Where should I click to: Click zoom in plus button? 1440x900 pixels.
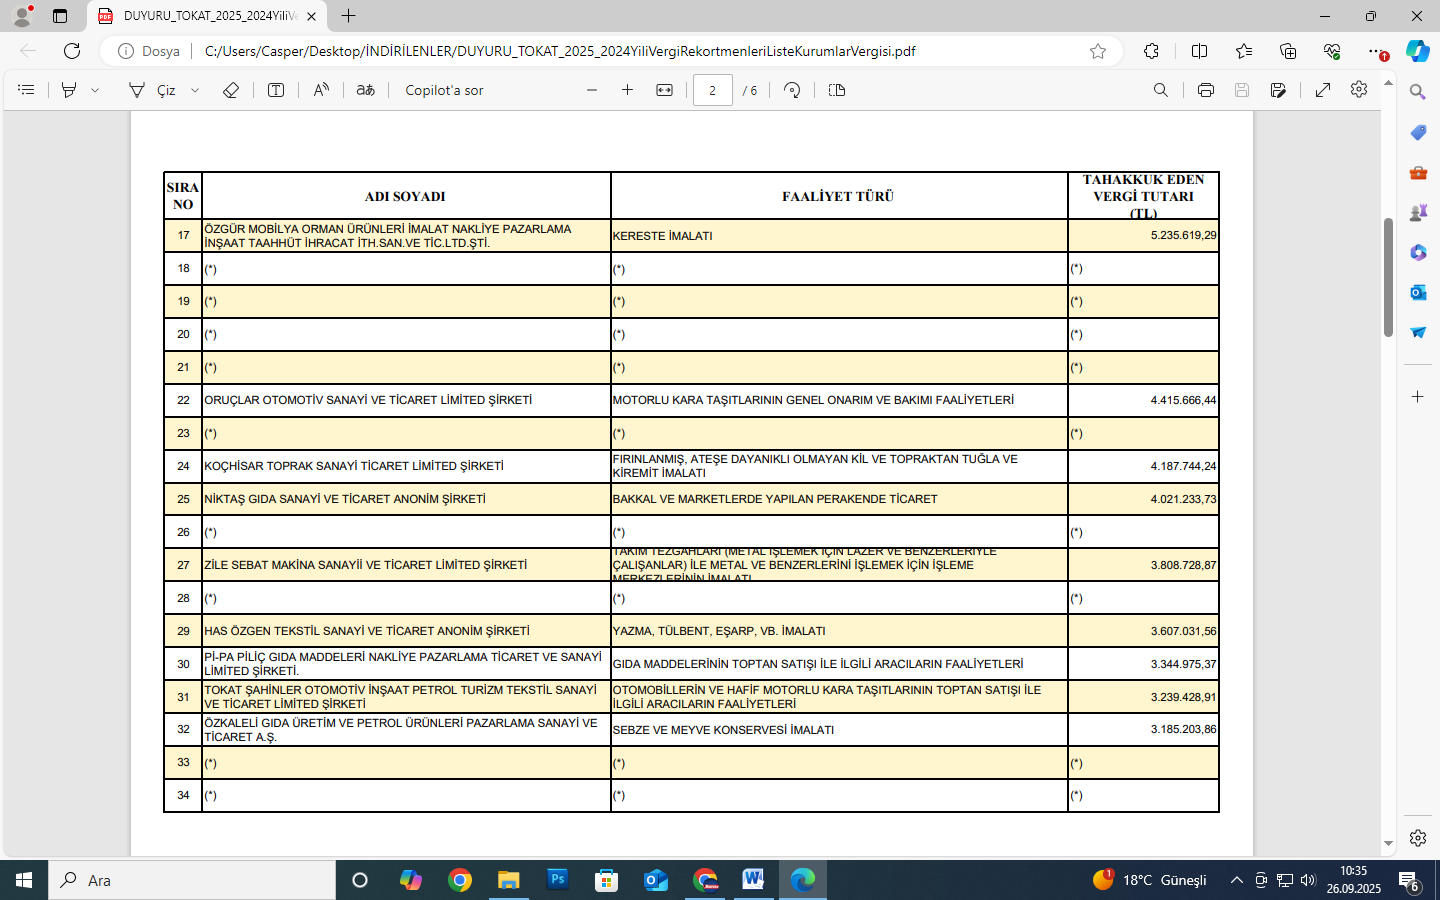coord(627,90)
